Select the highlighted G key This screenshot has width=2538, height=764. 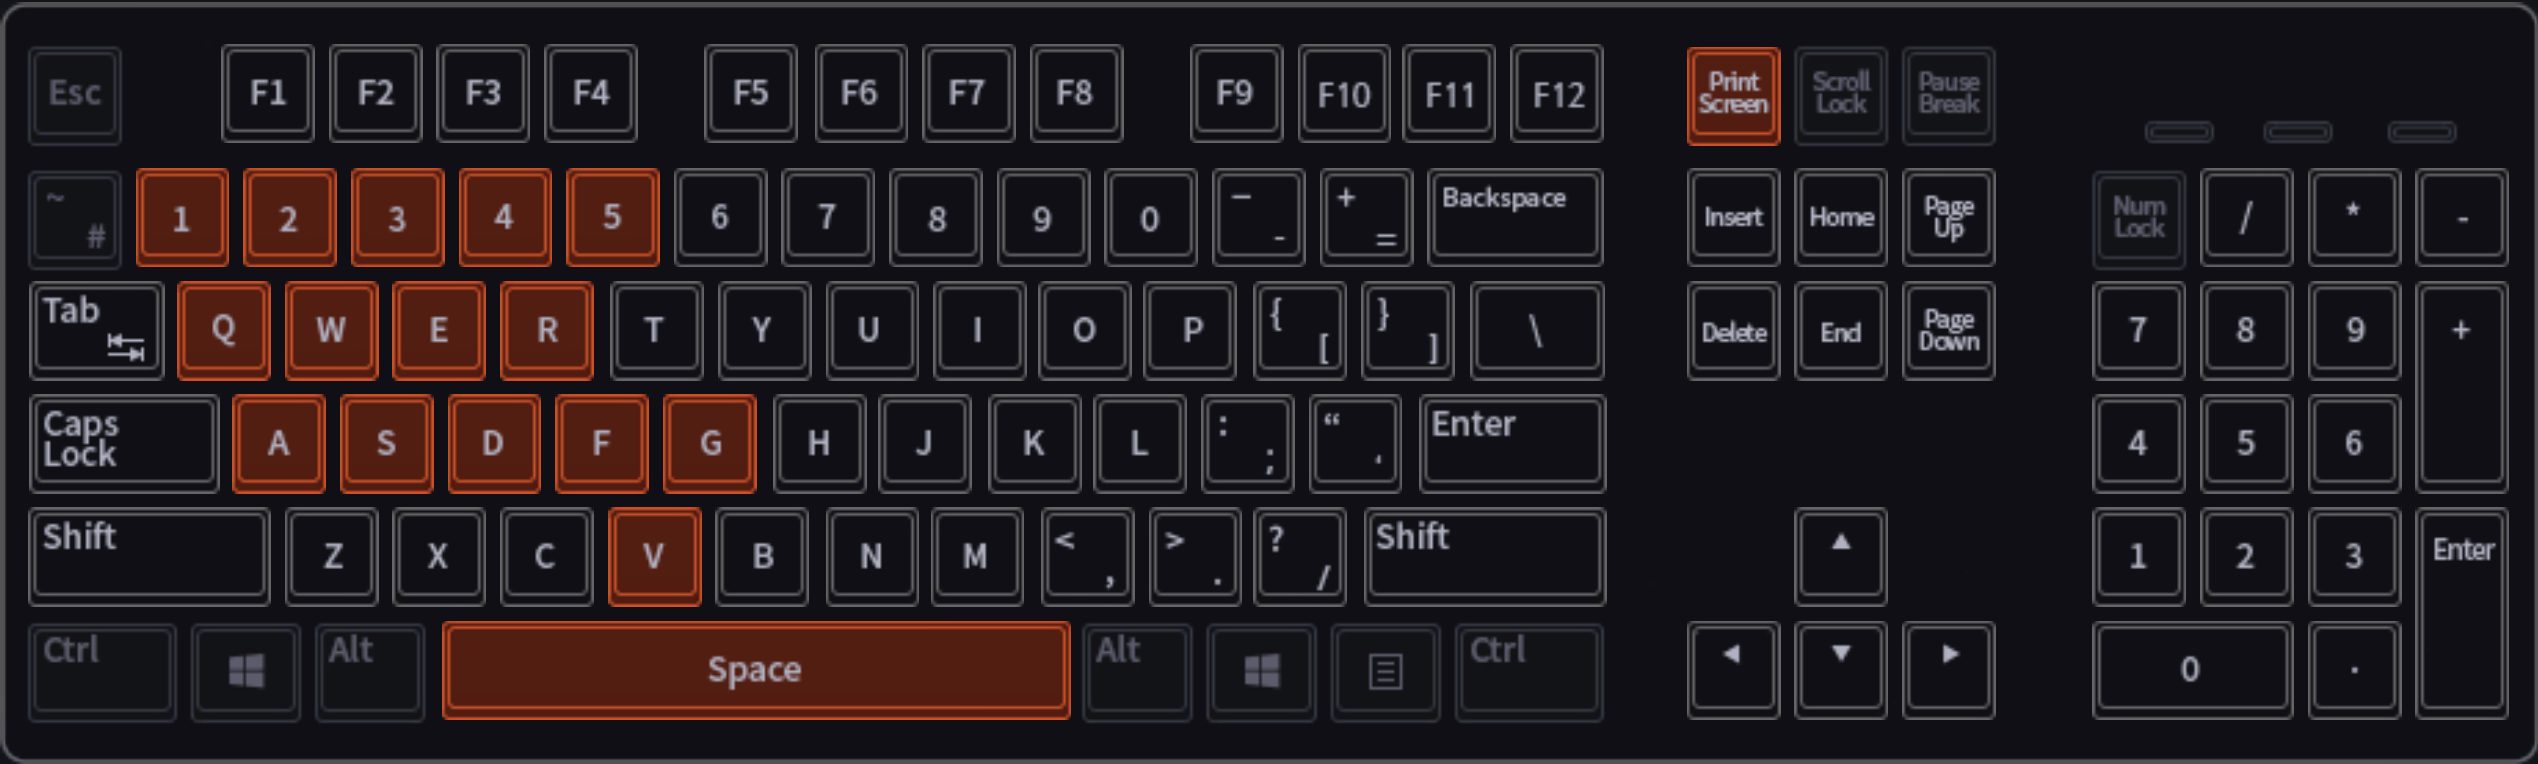[x=709, y=444]
